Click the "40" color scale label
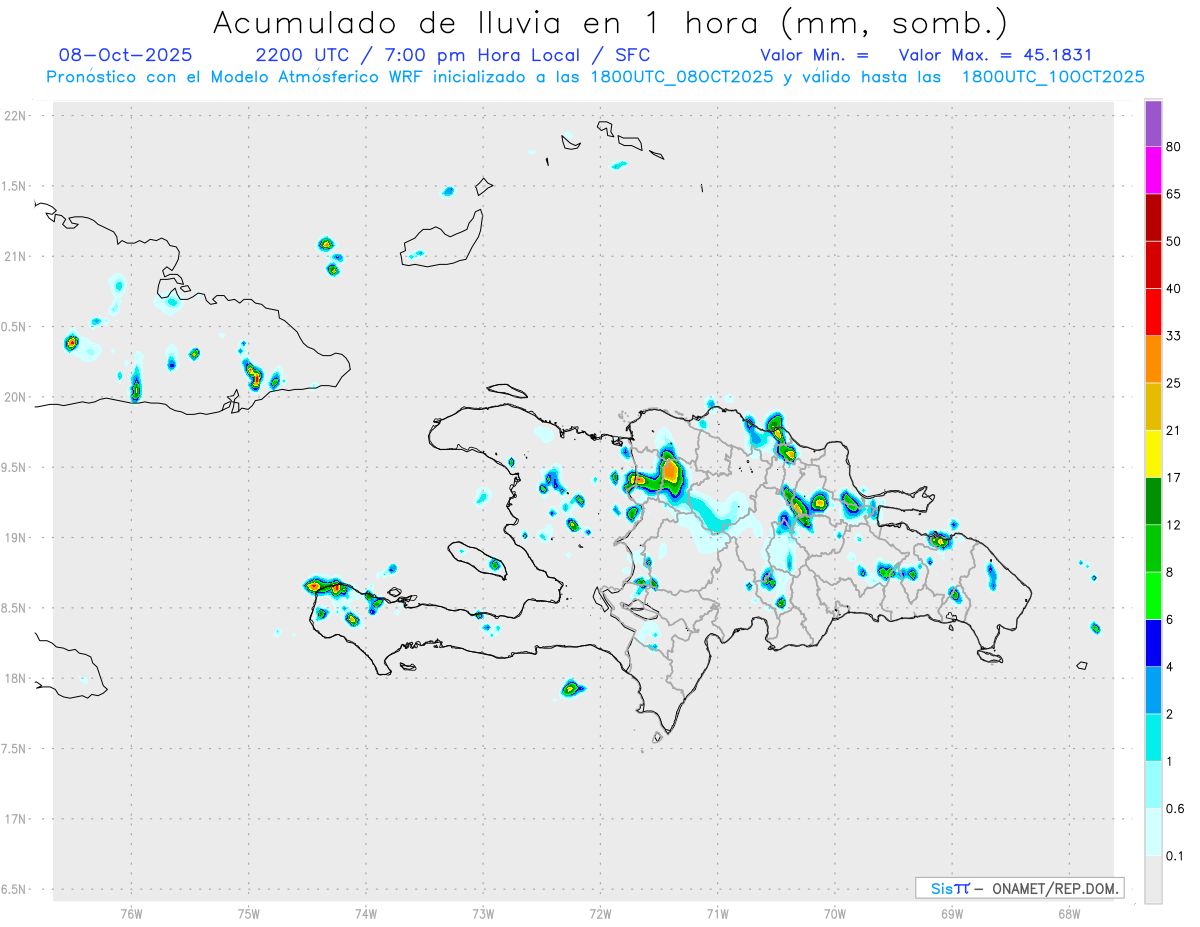Viewport: 1200px width, 927px height. click(1173, 288)
